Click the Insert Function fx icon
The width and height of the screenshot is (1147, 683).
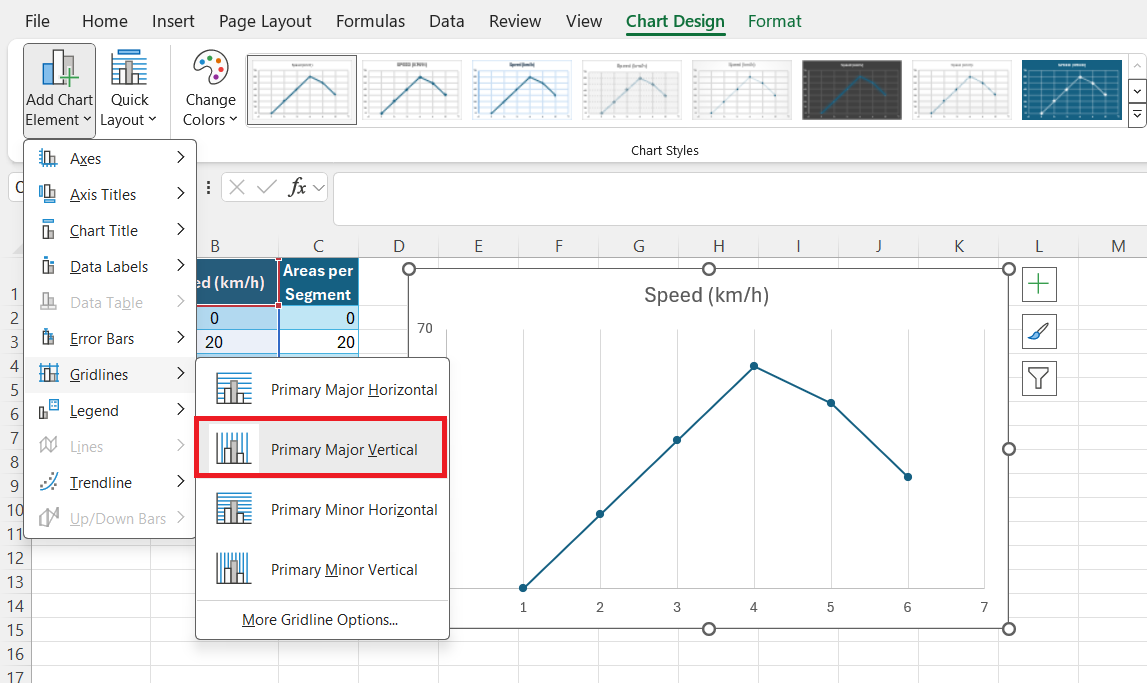tap(297, 187)
